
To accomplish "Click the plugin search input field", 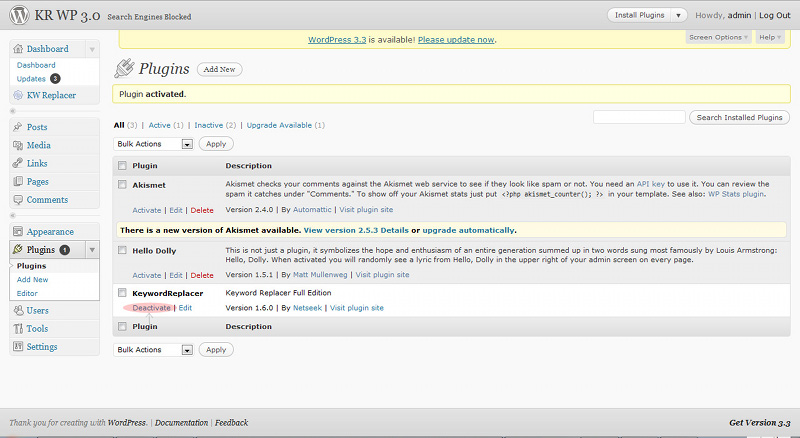I will tap(639, 117).
